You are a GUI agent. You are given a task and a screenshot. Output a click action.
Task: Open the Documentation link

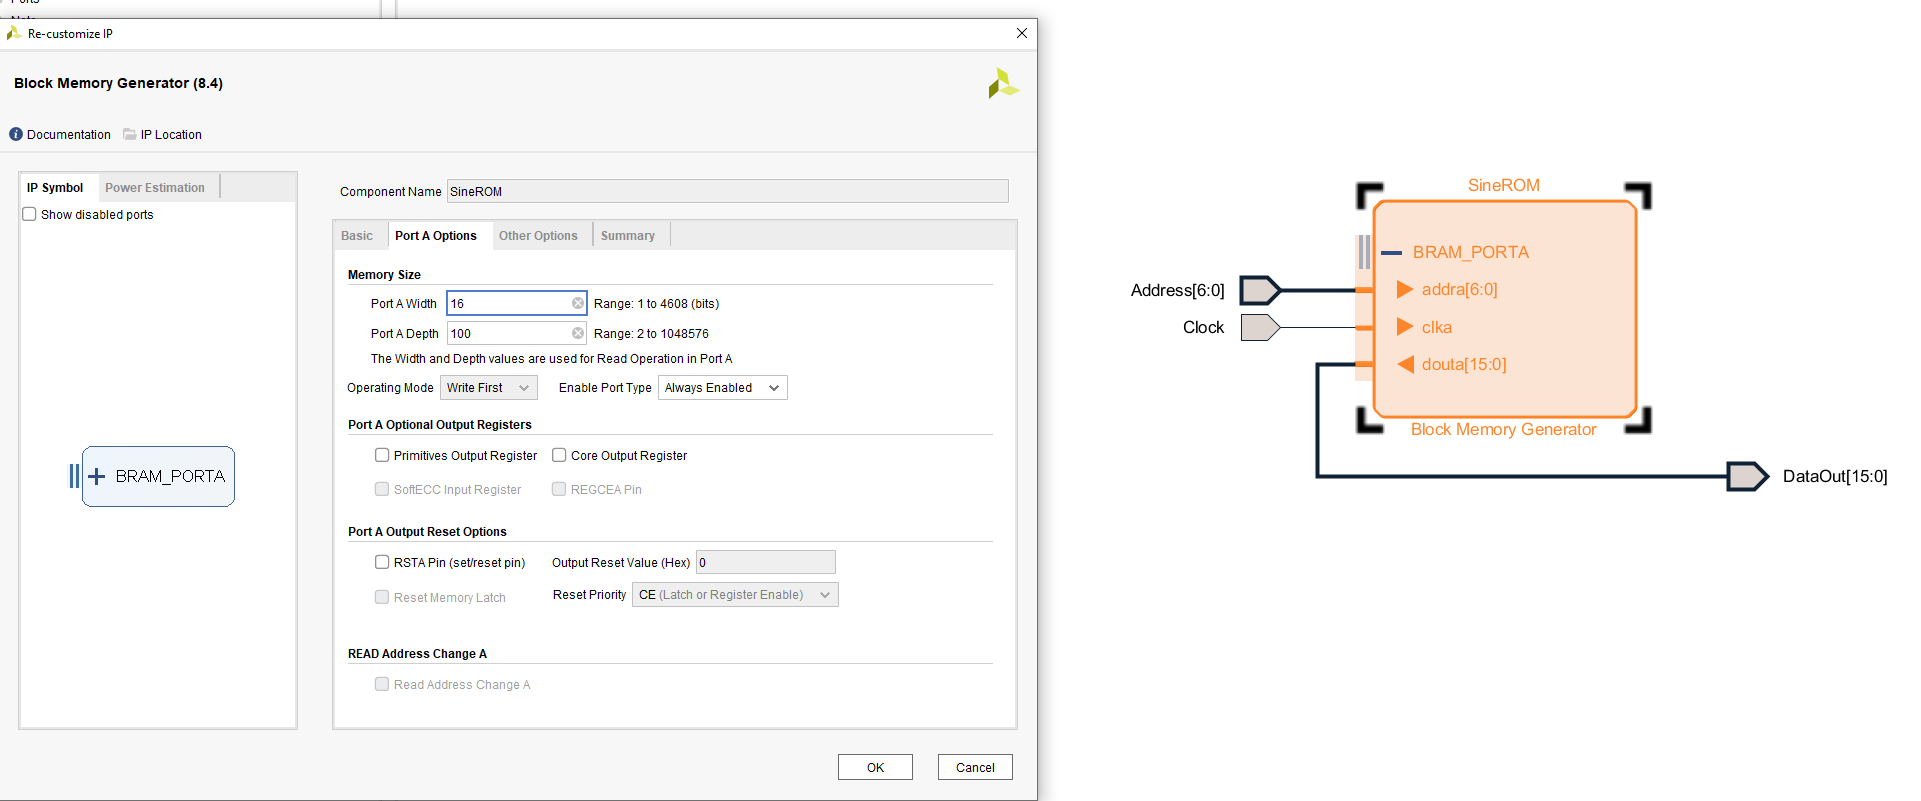69,135
